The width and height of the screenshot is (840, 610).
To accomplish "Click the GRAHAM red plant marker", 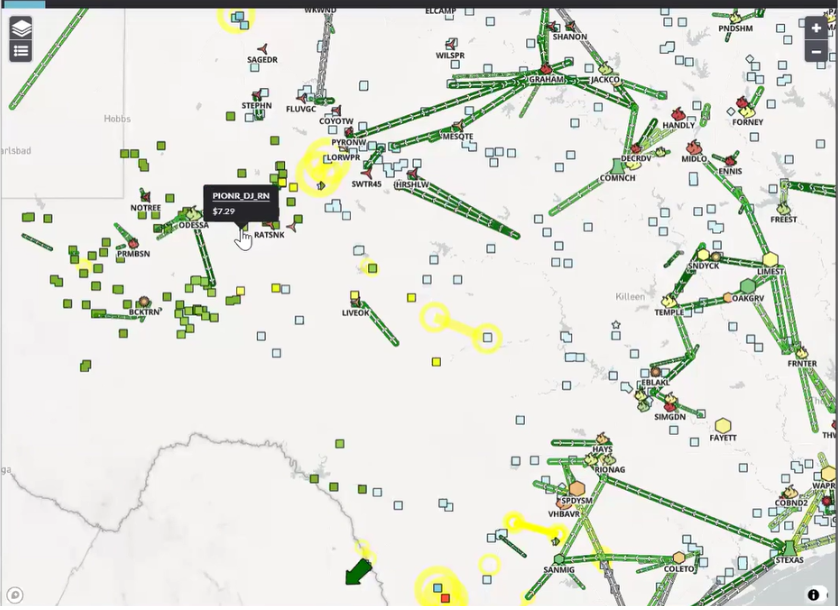I will [546, 68].
